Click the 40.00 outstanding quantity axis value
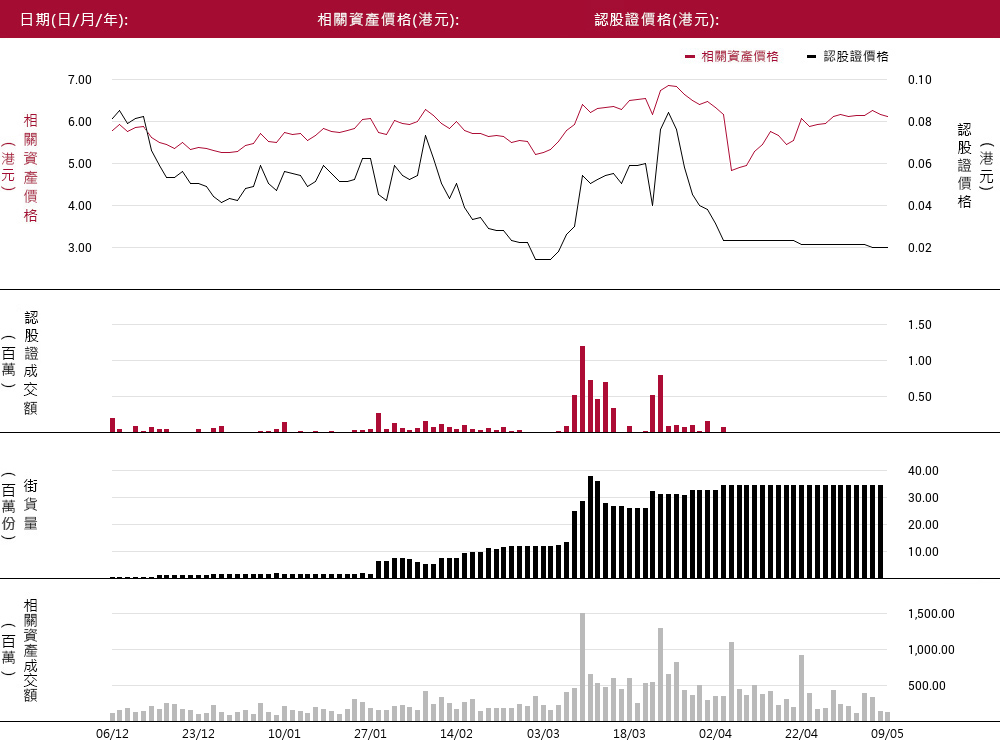Screen dimensions: 1000x751 (923, 470)
